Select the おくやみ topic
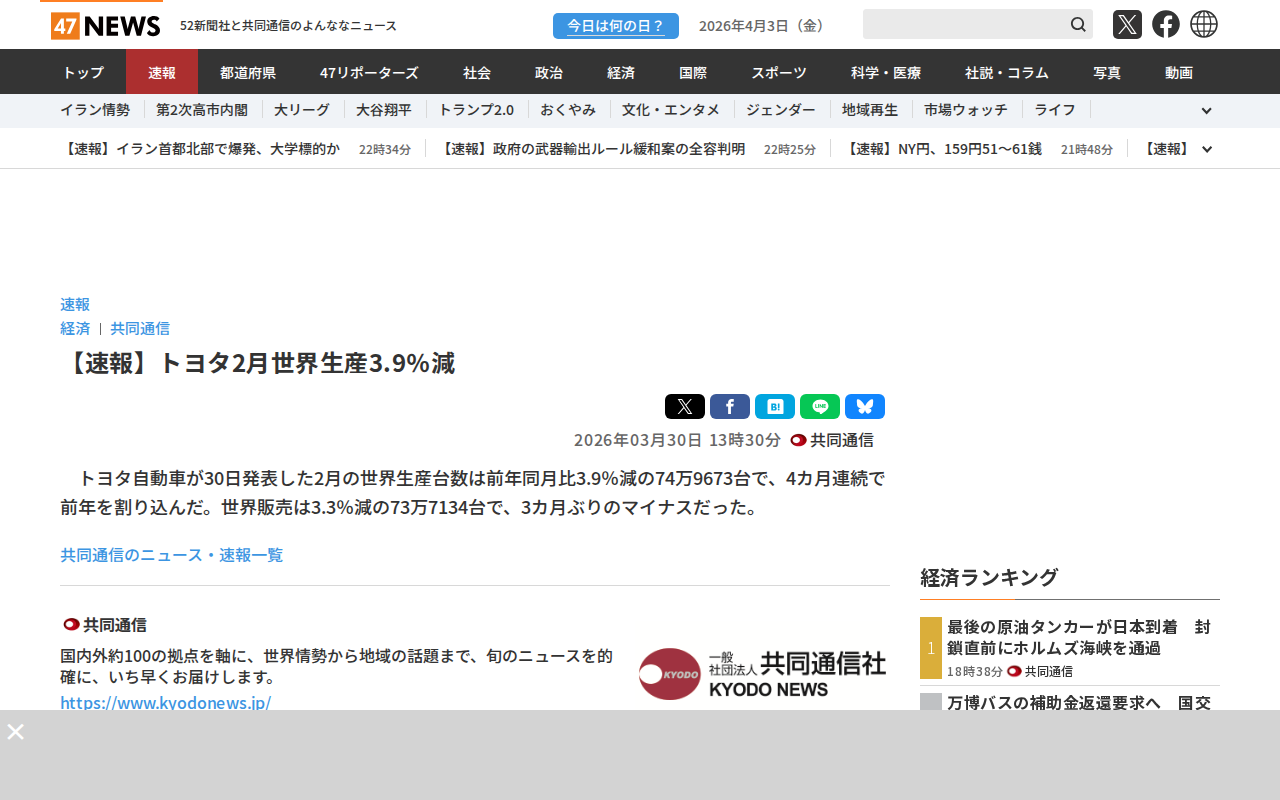This screenshot has height=800, width=1280. click(x=568, y=110)
